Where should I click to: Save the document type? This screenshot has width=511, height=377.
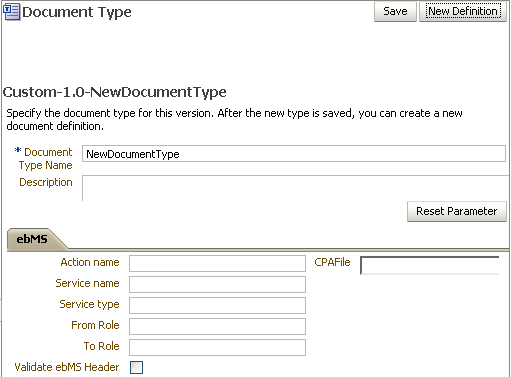[395, 12]
